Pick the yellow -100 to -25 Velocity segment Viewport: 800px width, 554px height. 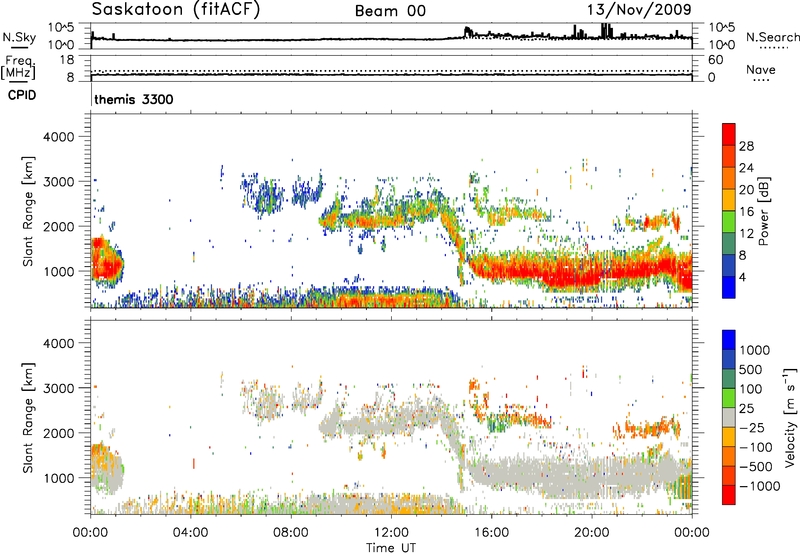click(729, 437)
